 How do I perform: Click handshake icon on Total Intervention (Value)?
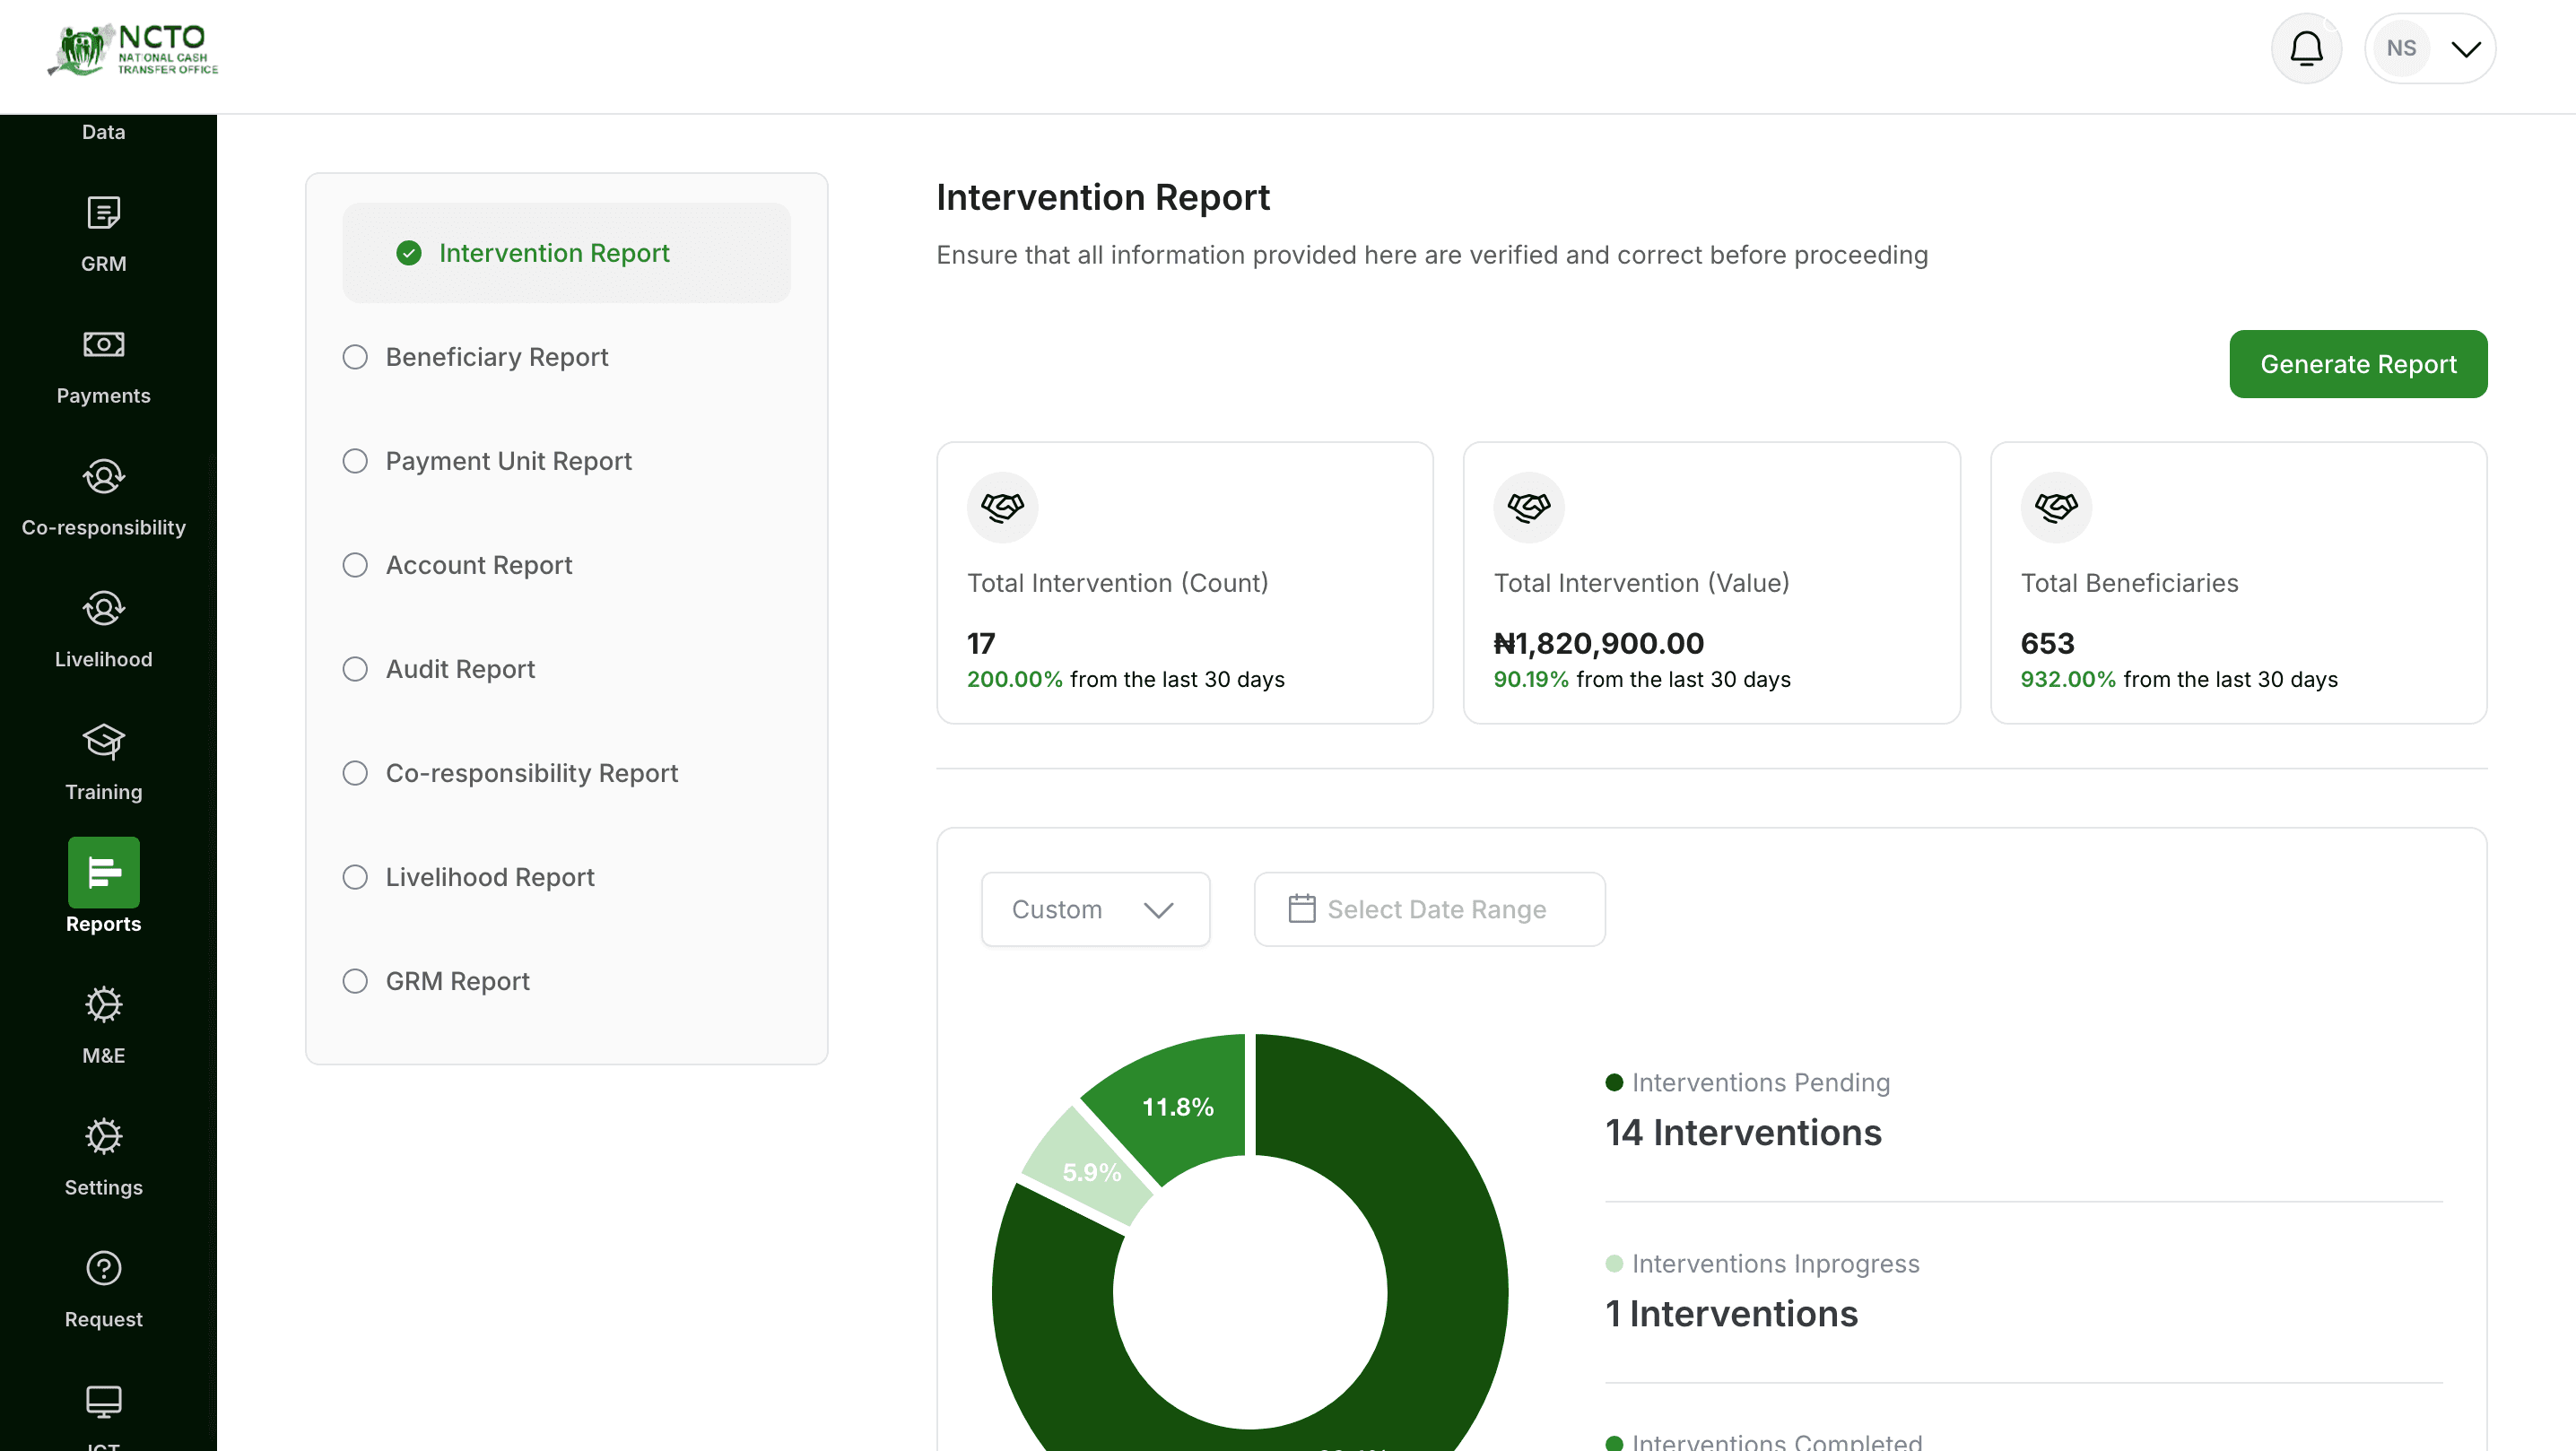coord(1529,507)
